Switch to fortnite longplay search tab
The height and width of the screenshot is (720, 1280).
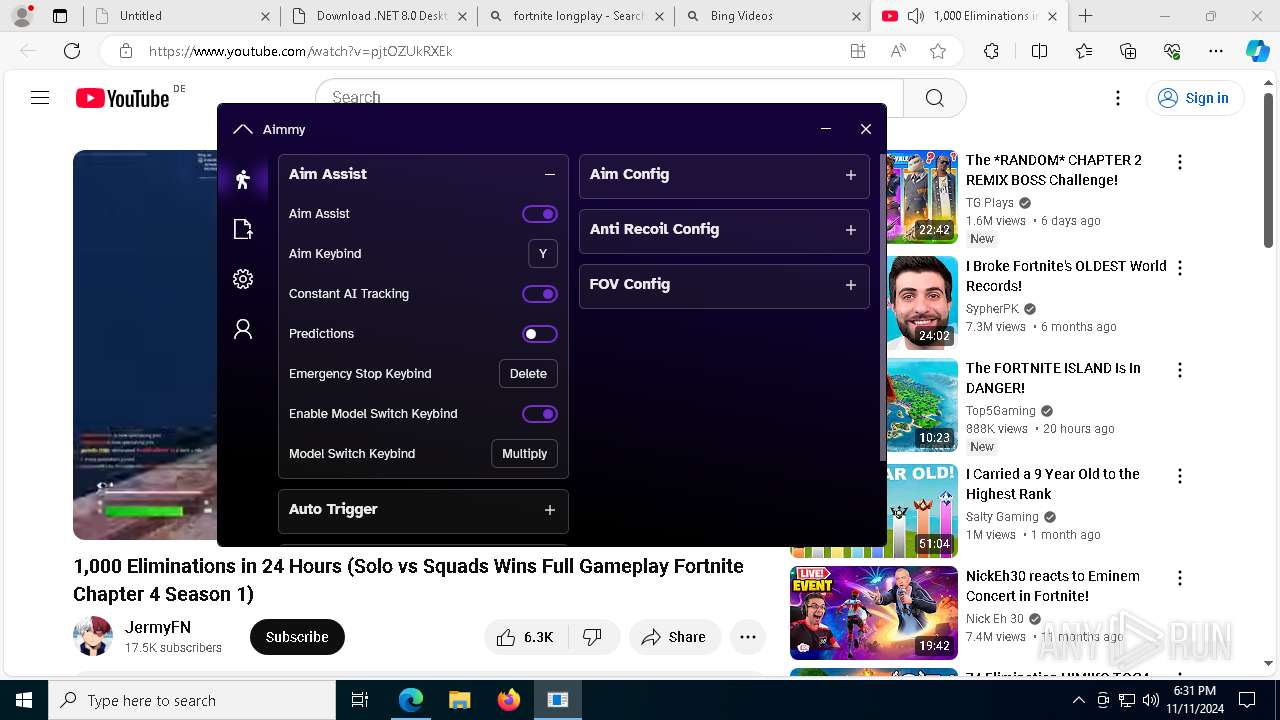click(x=575, y=16)
